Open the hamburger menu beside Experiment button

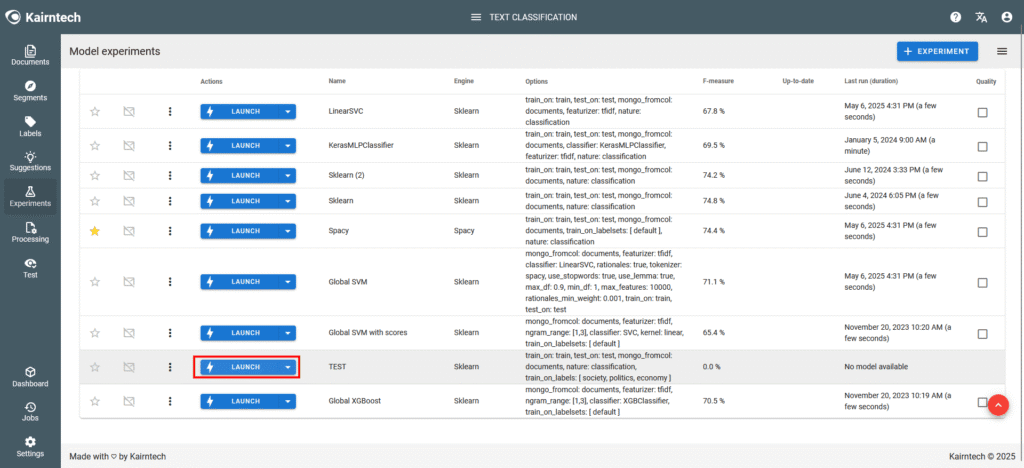tap(1002, 51)
